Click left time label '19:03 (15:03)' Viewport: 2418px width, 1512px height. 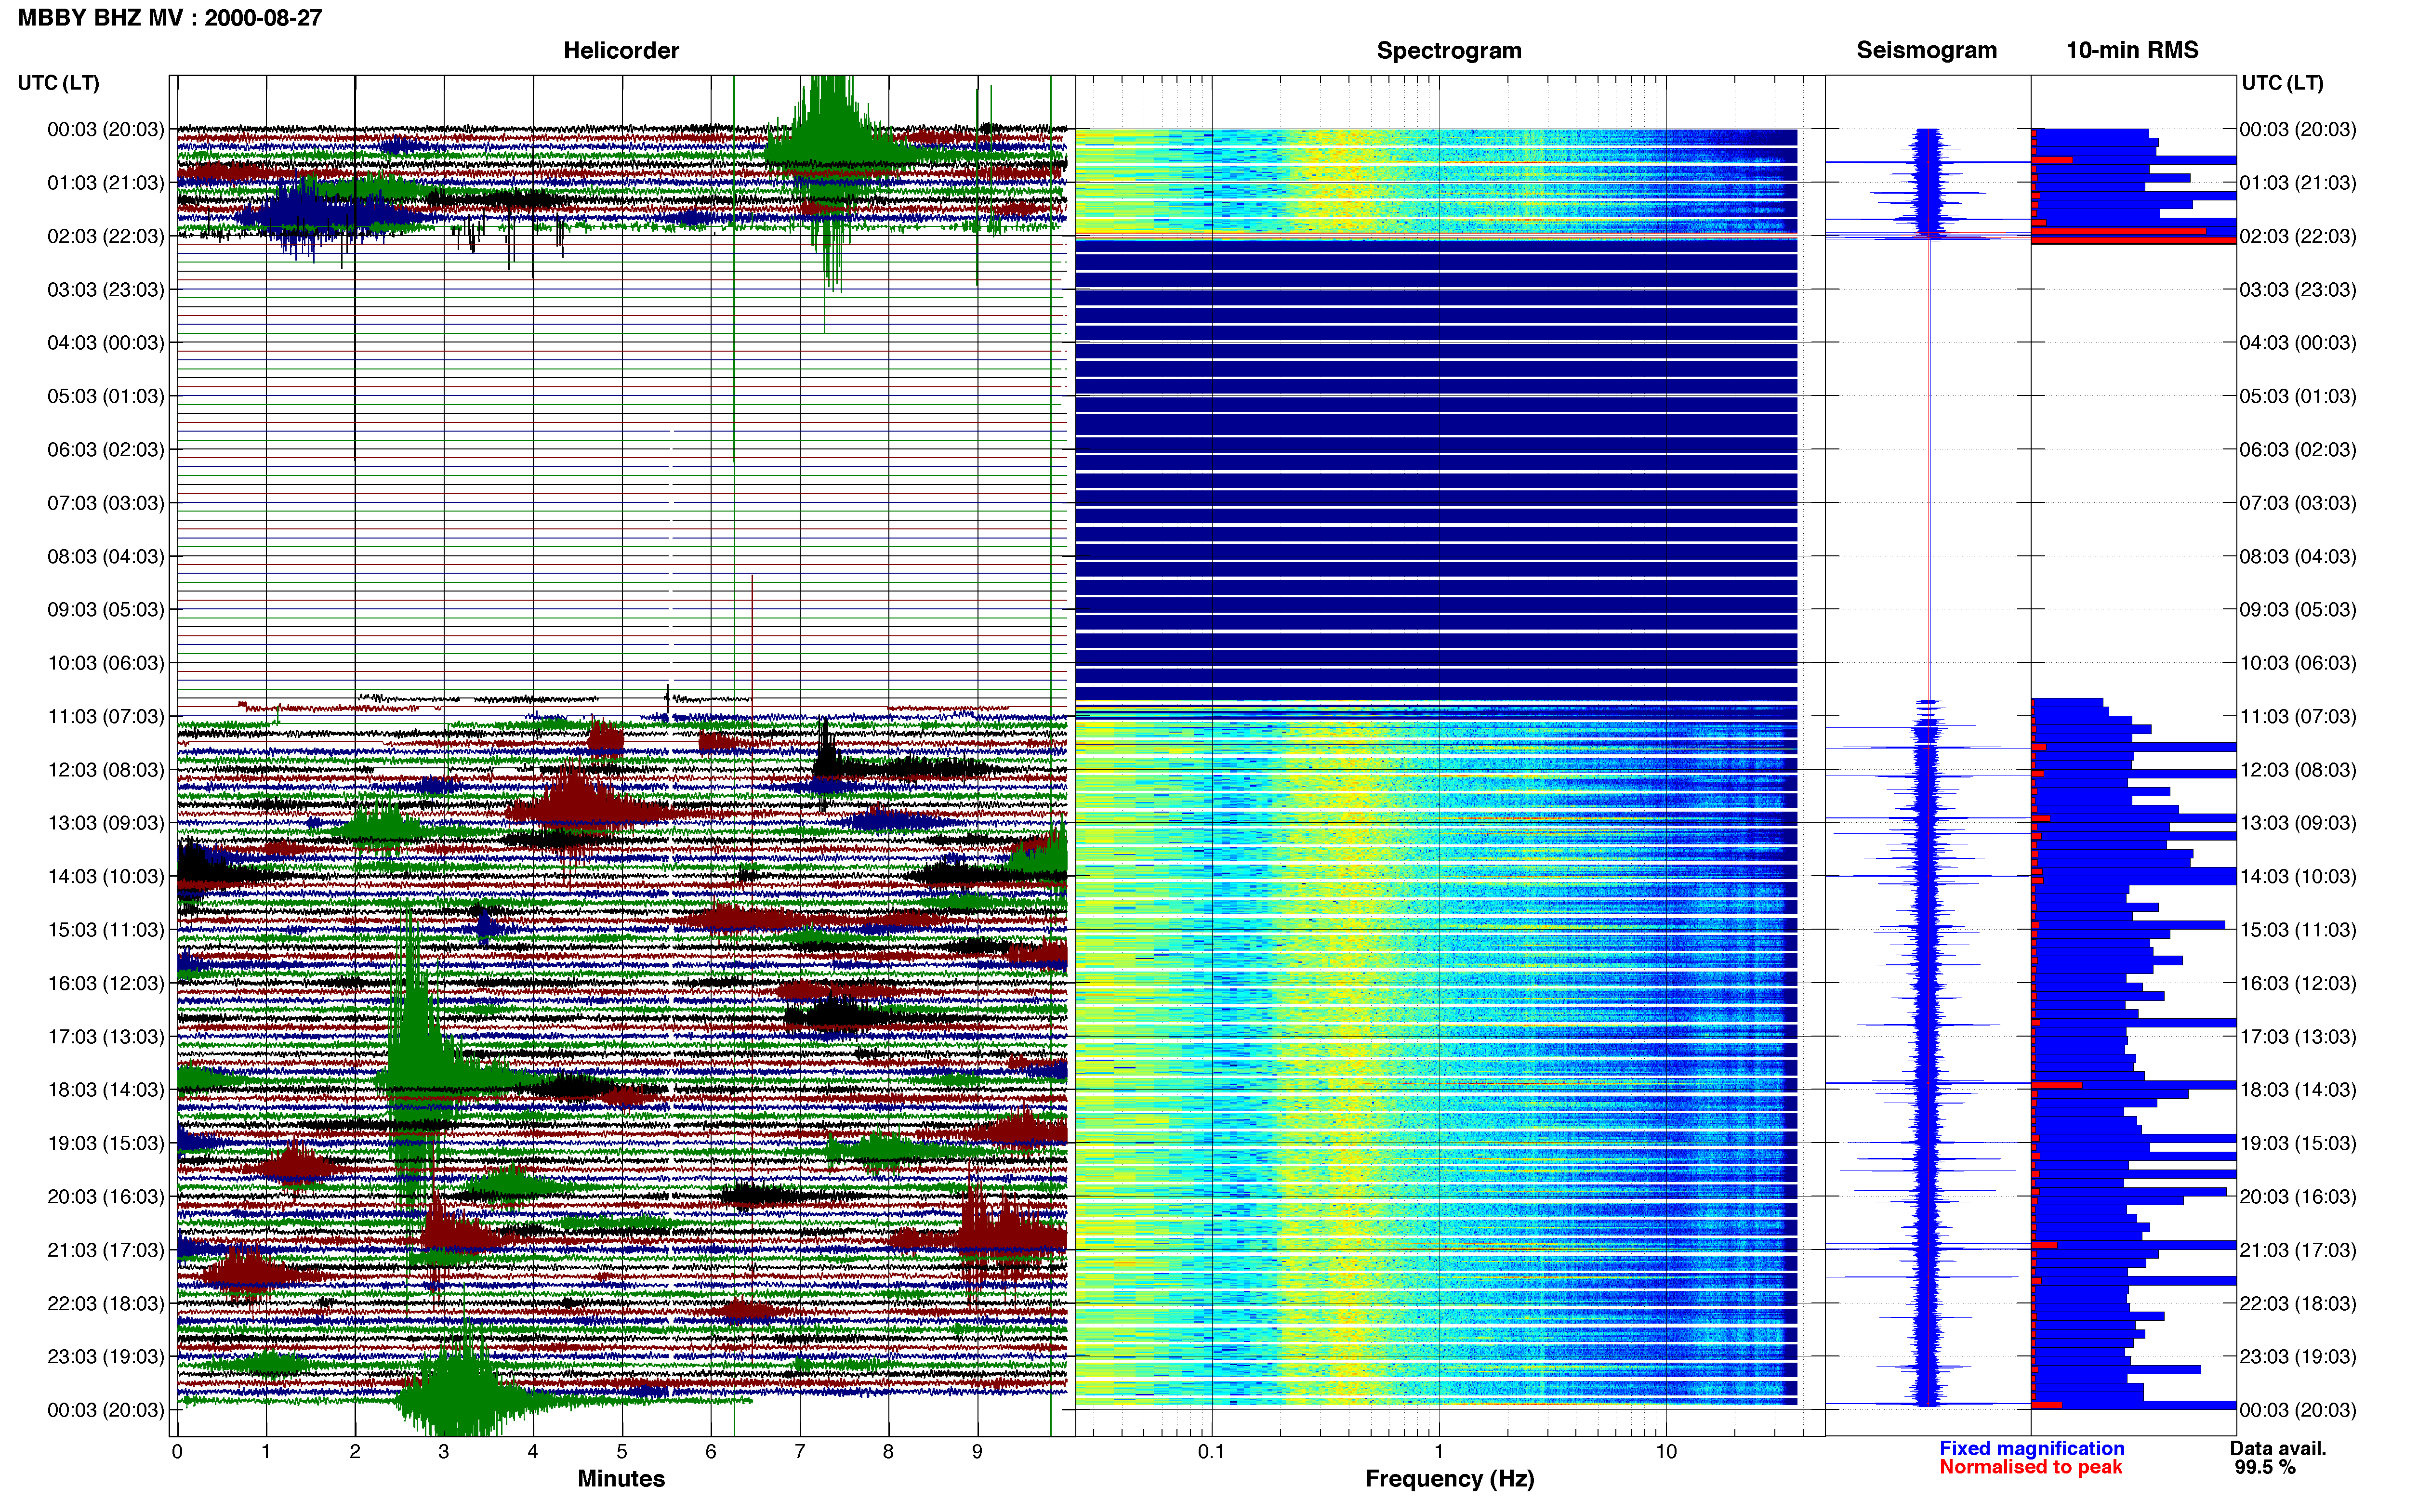tap(106, 1143)
